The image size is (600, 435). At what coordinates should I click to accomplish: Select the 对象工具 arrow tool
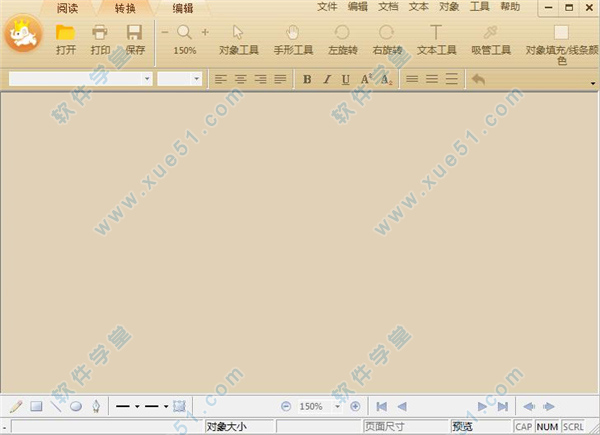[x=239, y=40]
